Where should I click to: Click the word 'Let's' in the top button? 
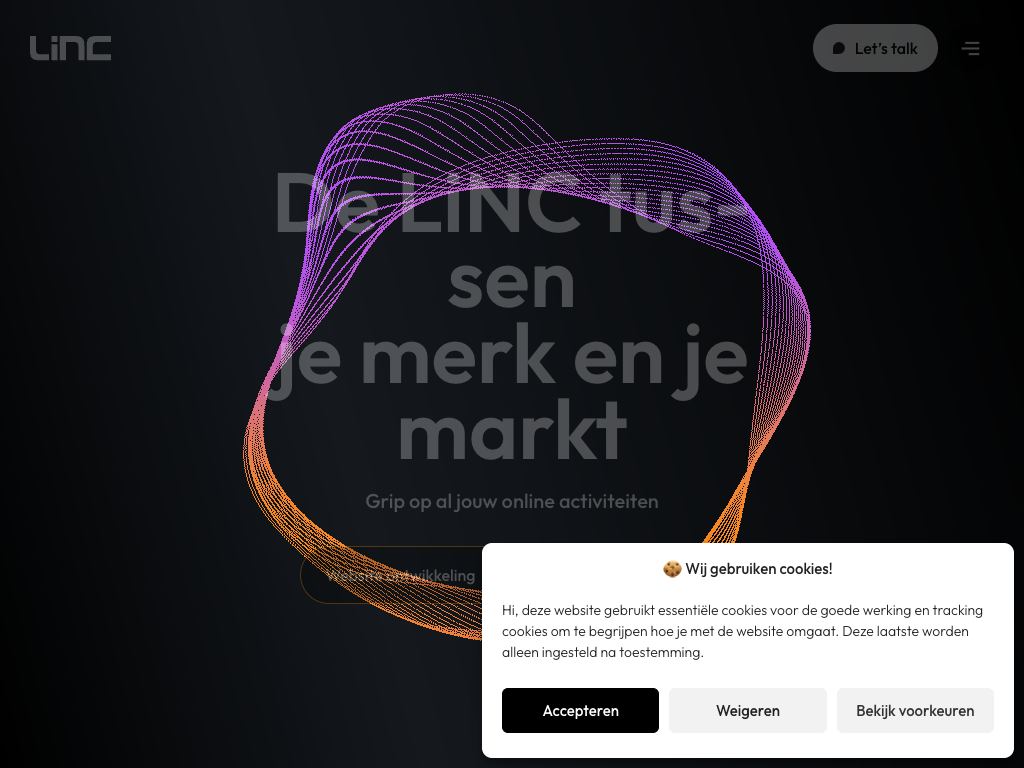[x=871, y=48]
